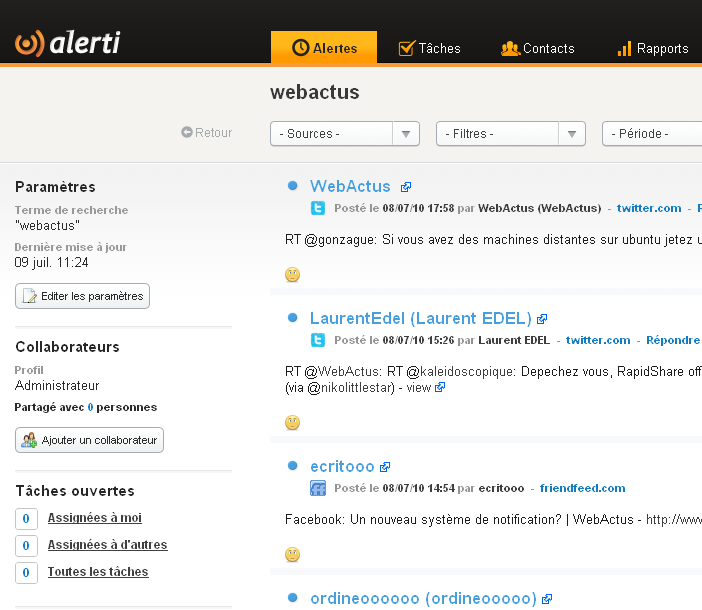Click the 09 juil. 11:24 update time
Viewport: 702px width, 610px height.
[51, 262]
